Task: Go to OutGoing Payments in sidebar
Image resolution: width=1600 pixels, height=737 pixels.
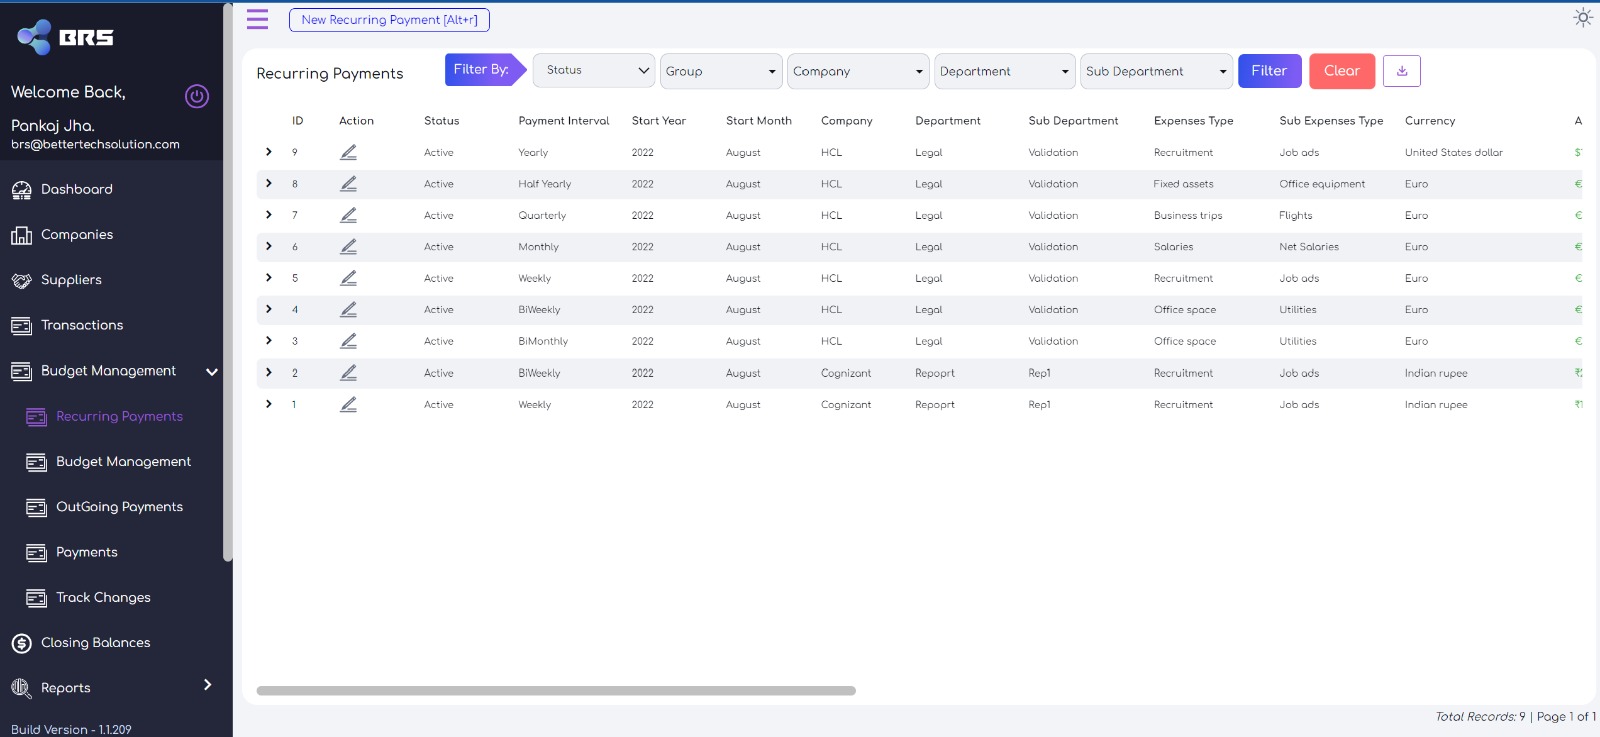Action: pos(119,507)
